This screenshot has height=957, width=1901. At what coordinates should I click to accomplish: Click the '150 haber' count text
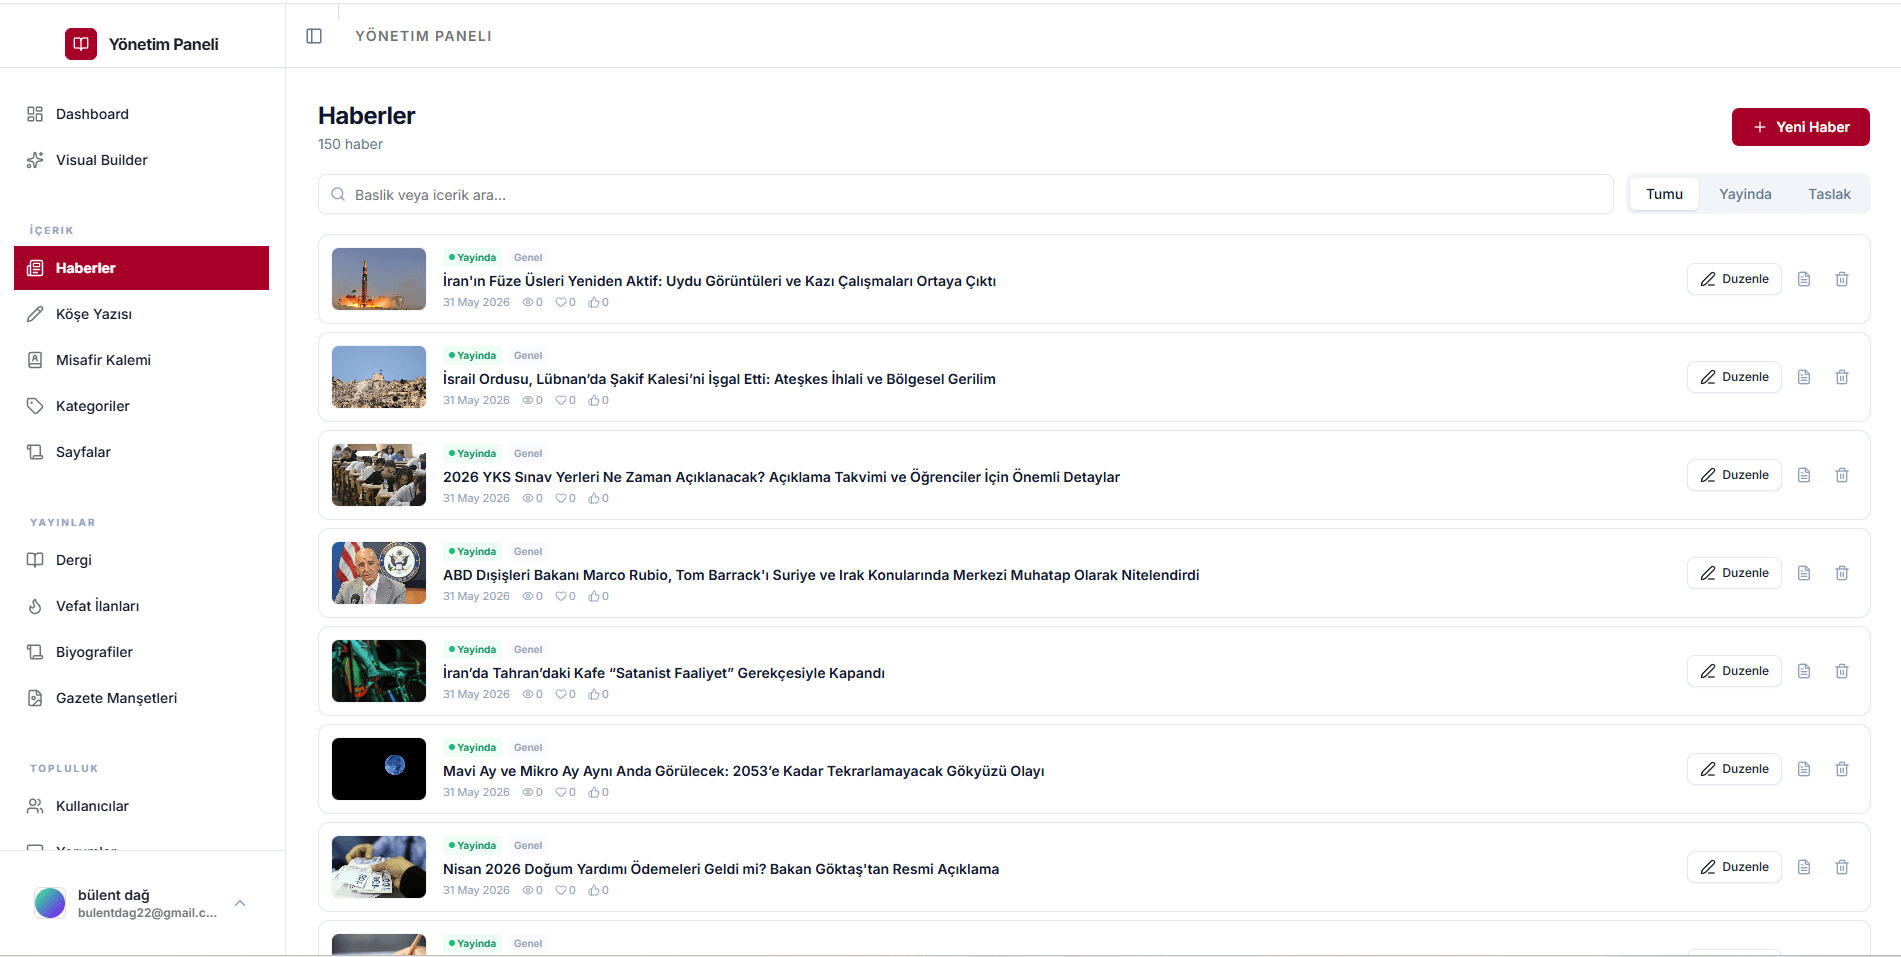[350, 144]
